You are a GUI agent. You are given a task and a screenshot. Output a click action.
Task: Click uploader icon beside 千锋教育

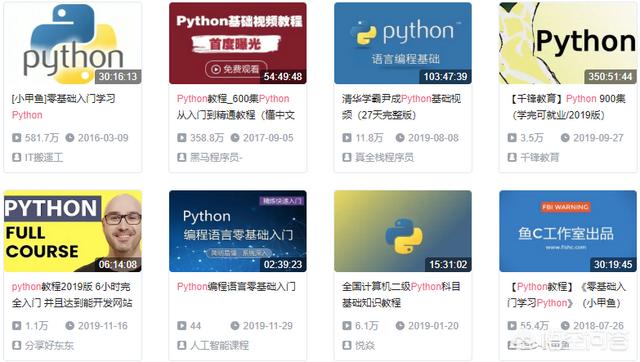tap(512, 157)
